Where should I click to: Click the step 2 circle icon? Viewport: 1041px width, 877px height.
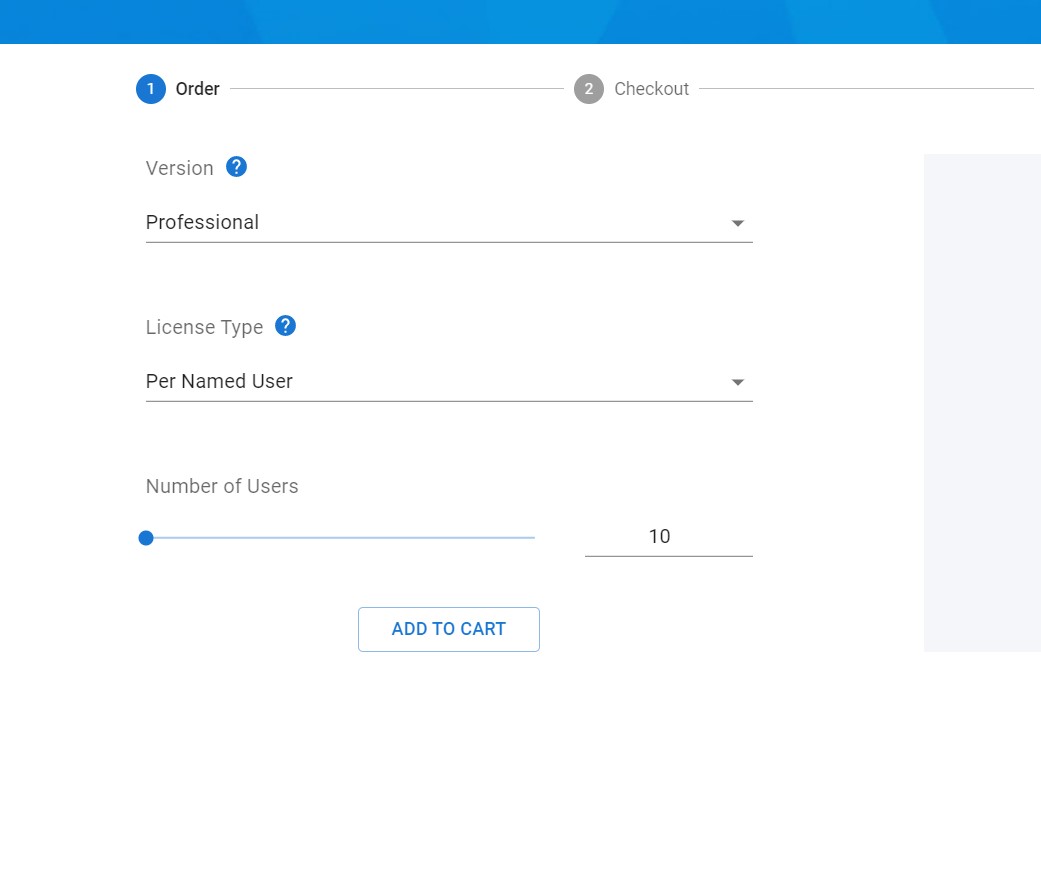click(589, 89)
